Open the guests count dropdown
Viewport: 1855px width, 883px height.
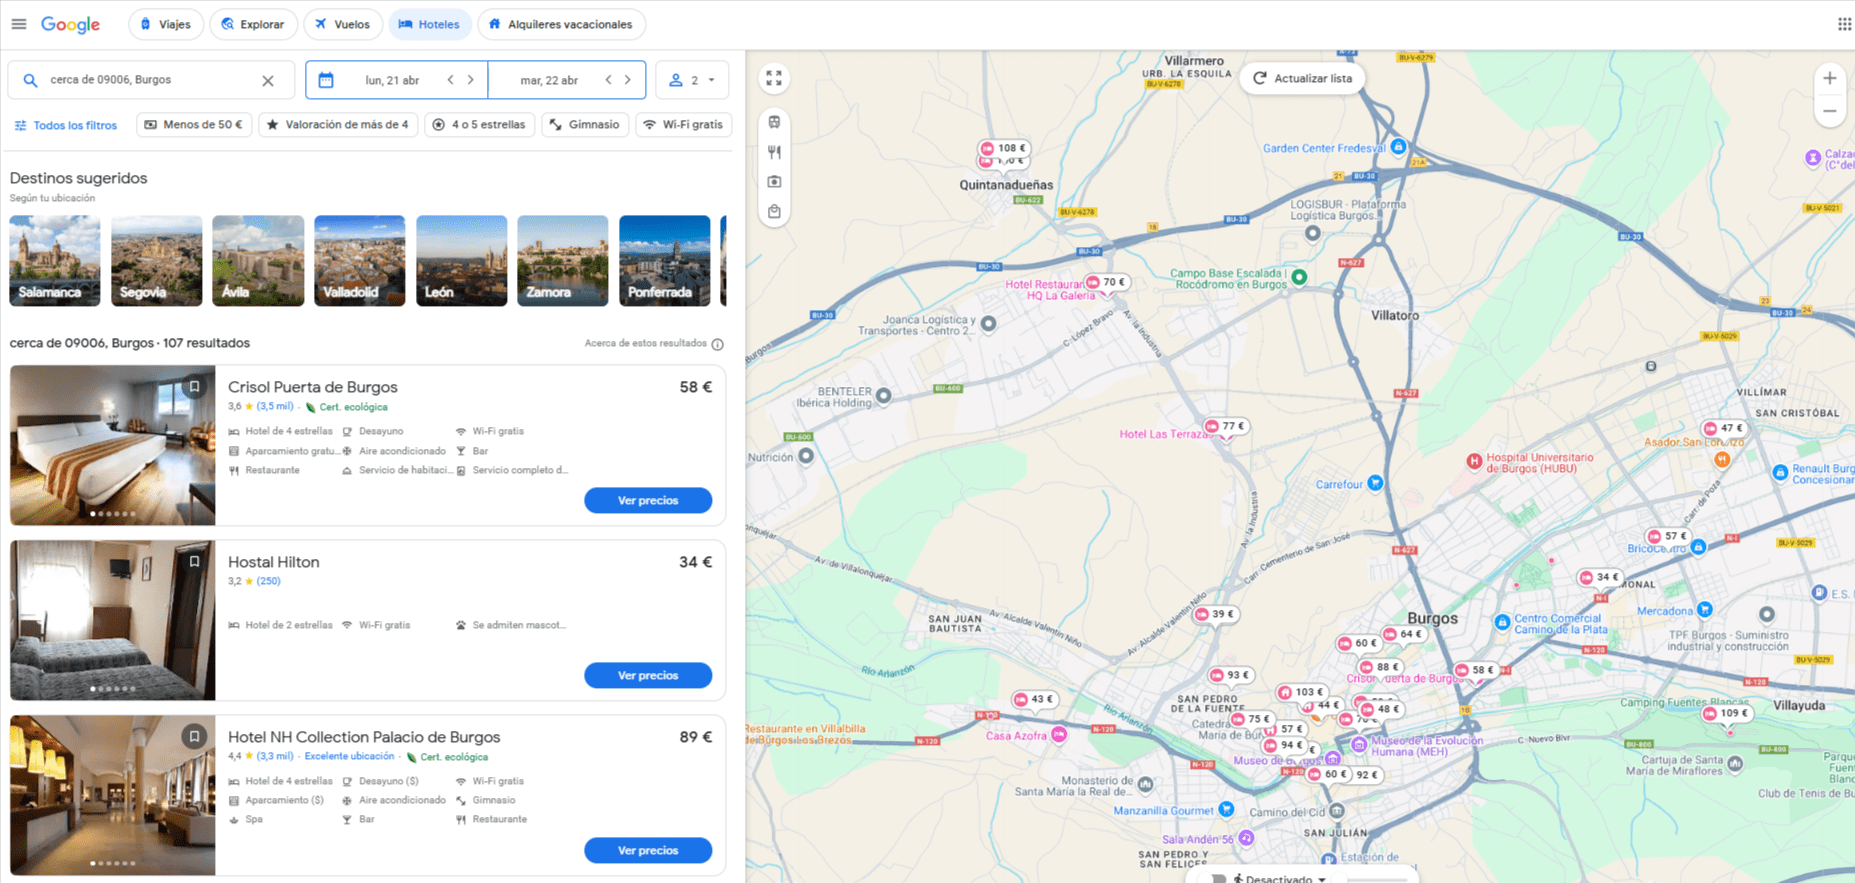[x=692, y=80]
